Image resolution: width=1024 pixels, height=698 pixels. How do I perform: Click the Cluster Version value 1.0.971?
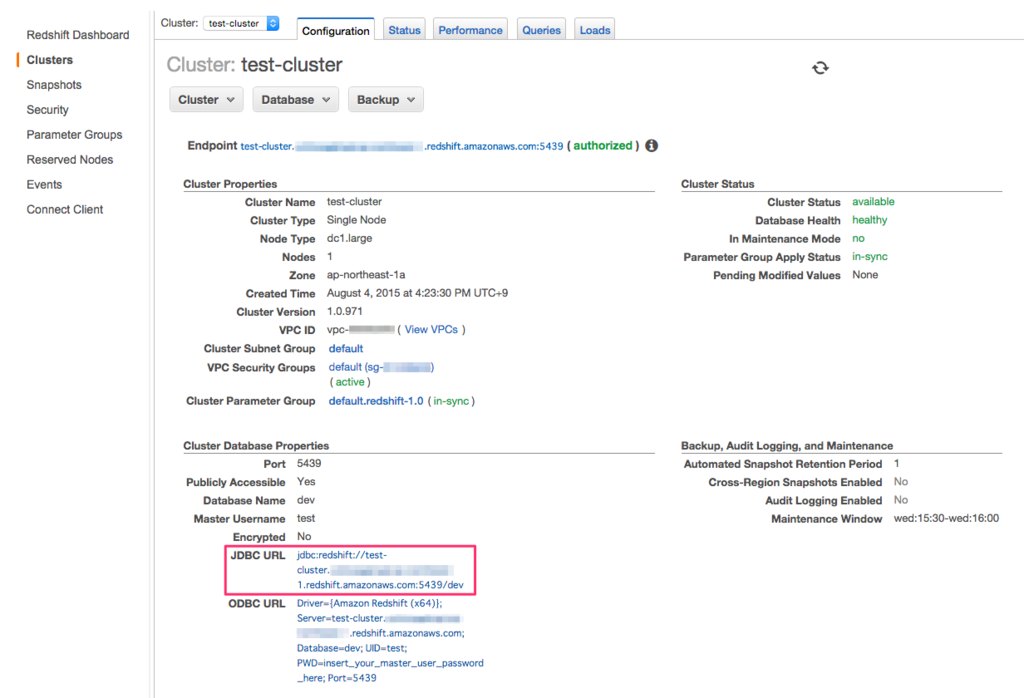point(344,311)
